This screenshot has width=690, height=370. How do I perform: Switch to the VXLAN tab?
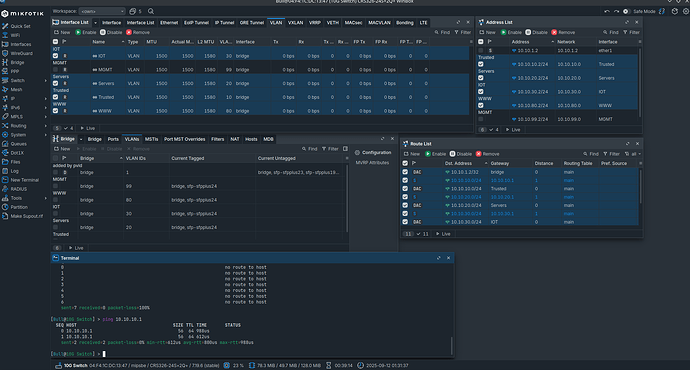[x=295, y=22]
